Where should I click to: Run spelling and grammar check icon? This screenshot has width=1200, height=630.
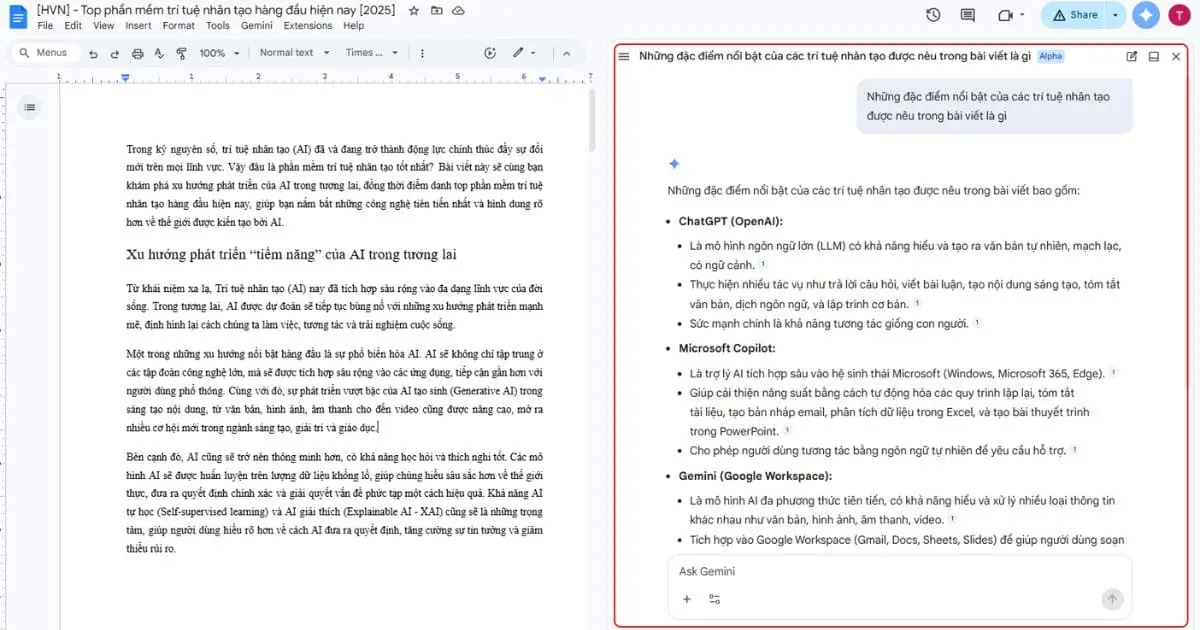160,53
